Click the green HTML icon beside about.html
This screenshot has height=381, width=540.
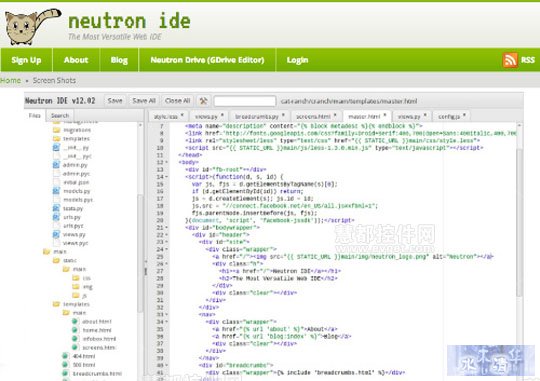tap(75, 321)
